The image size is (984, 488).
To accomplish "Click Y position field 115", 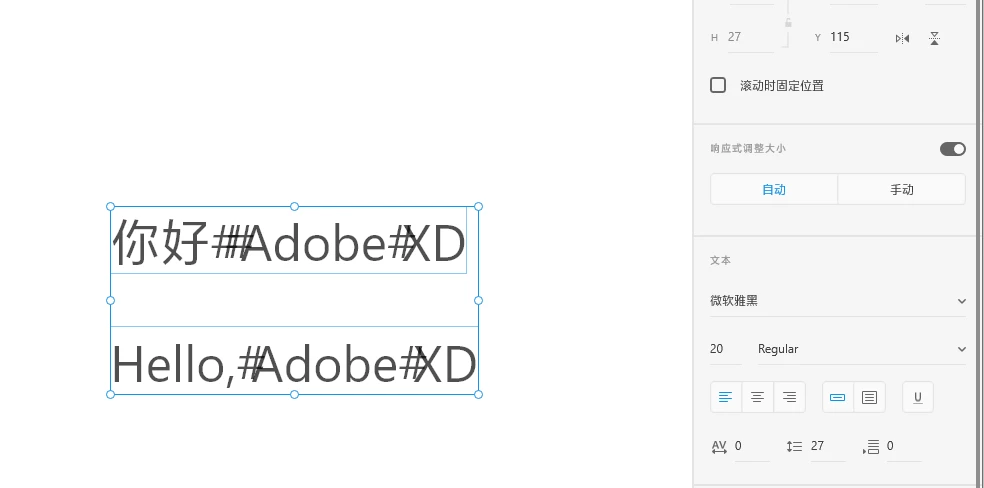I will click(853, 37).
